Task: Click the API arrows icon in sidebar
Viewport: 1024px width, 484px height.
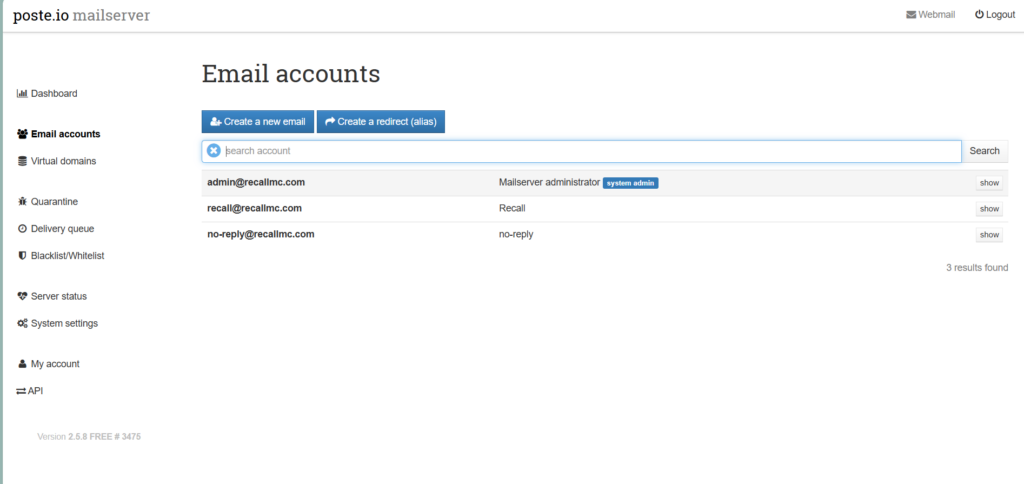Action: coord(21,391)
